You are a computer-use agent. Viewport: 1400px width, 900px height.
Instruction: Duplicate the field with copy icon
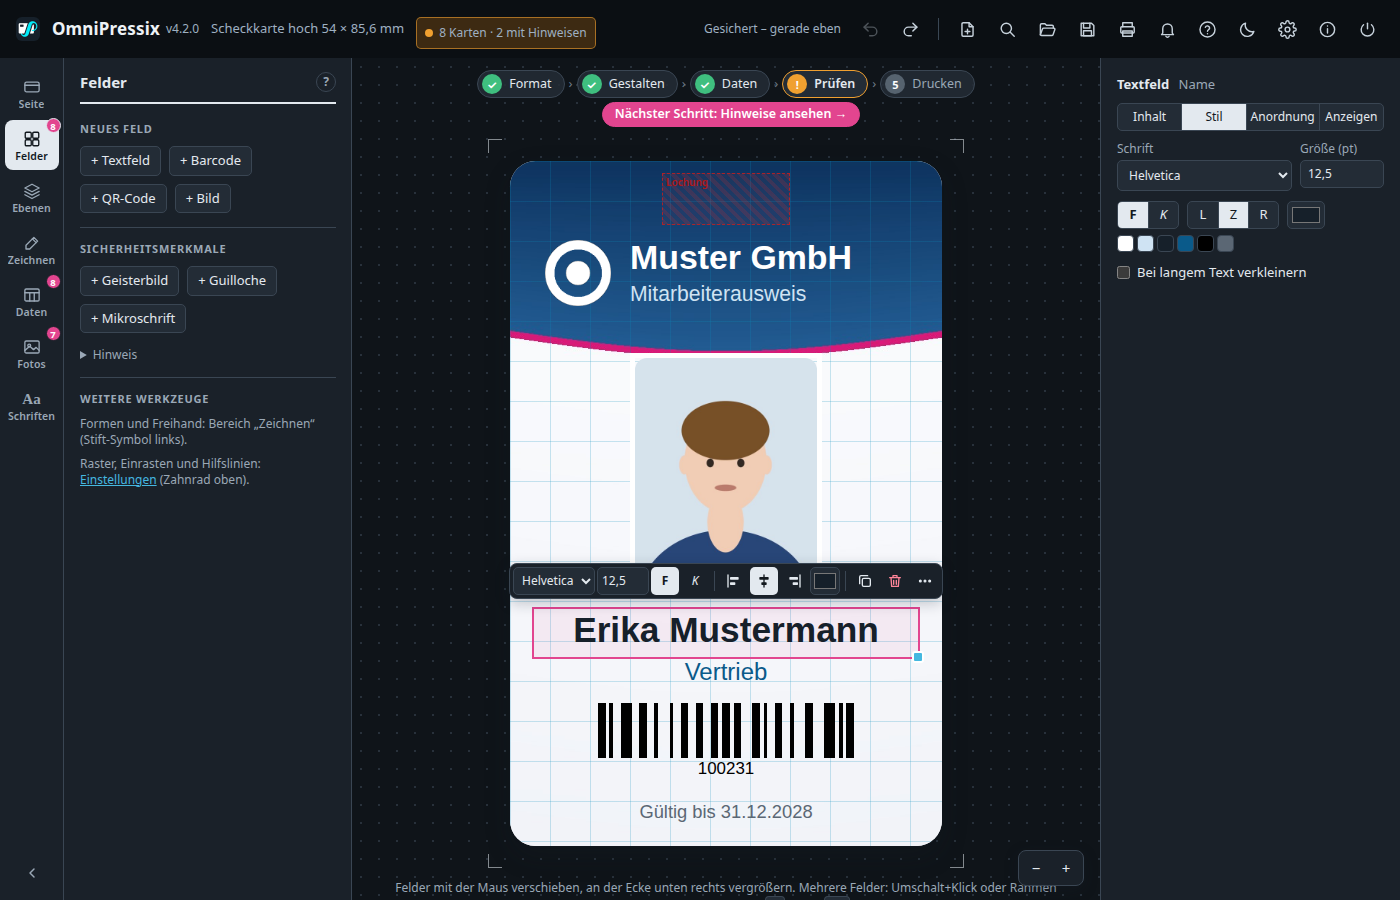[865, 581]
